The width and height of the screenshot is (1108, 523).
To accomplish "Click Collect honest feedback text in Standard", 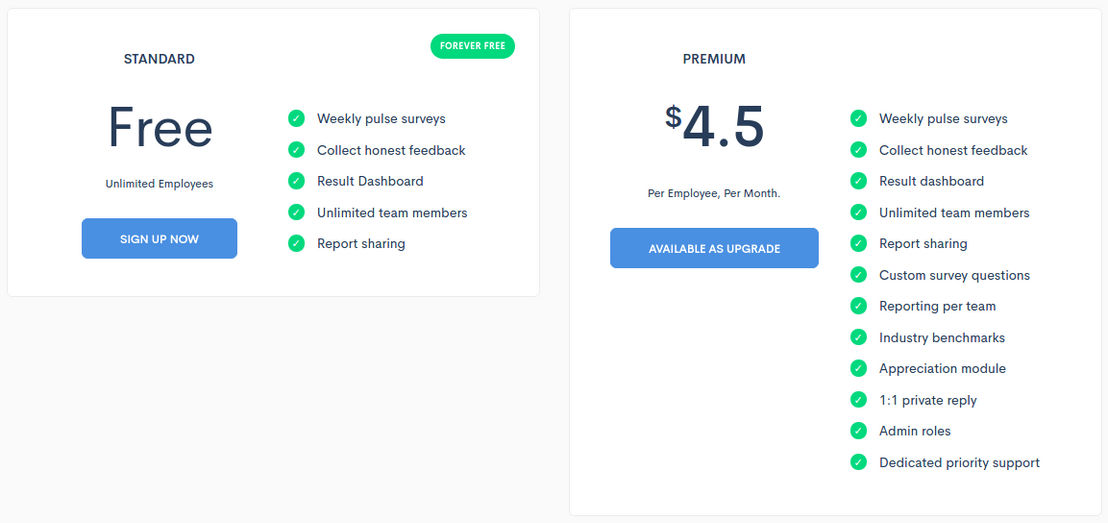I will [391, 150].
